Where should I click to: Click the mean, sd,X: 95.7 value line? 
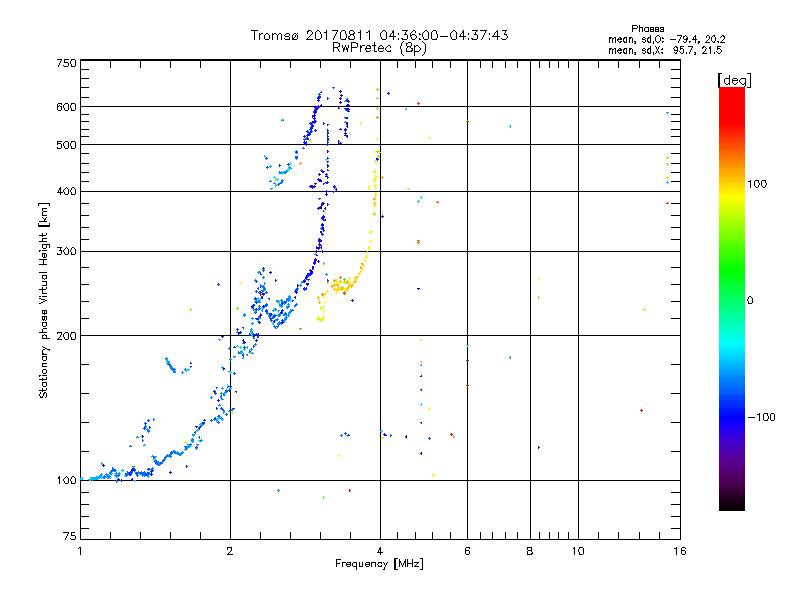click(665, 50)
